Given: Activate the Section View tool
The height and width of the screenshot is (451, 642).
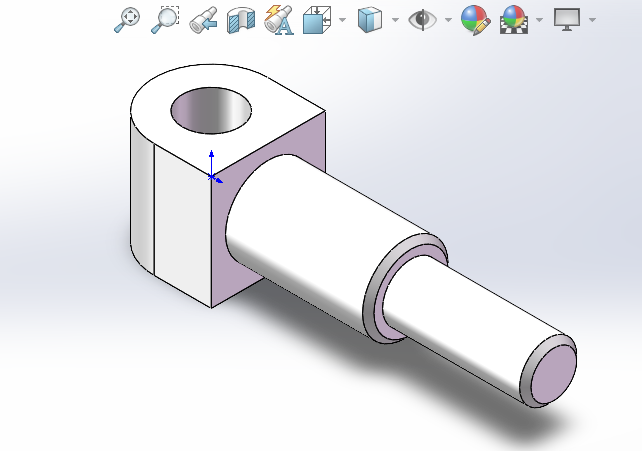Looking at the screenshot, I should 241,20.
